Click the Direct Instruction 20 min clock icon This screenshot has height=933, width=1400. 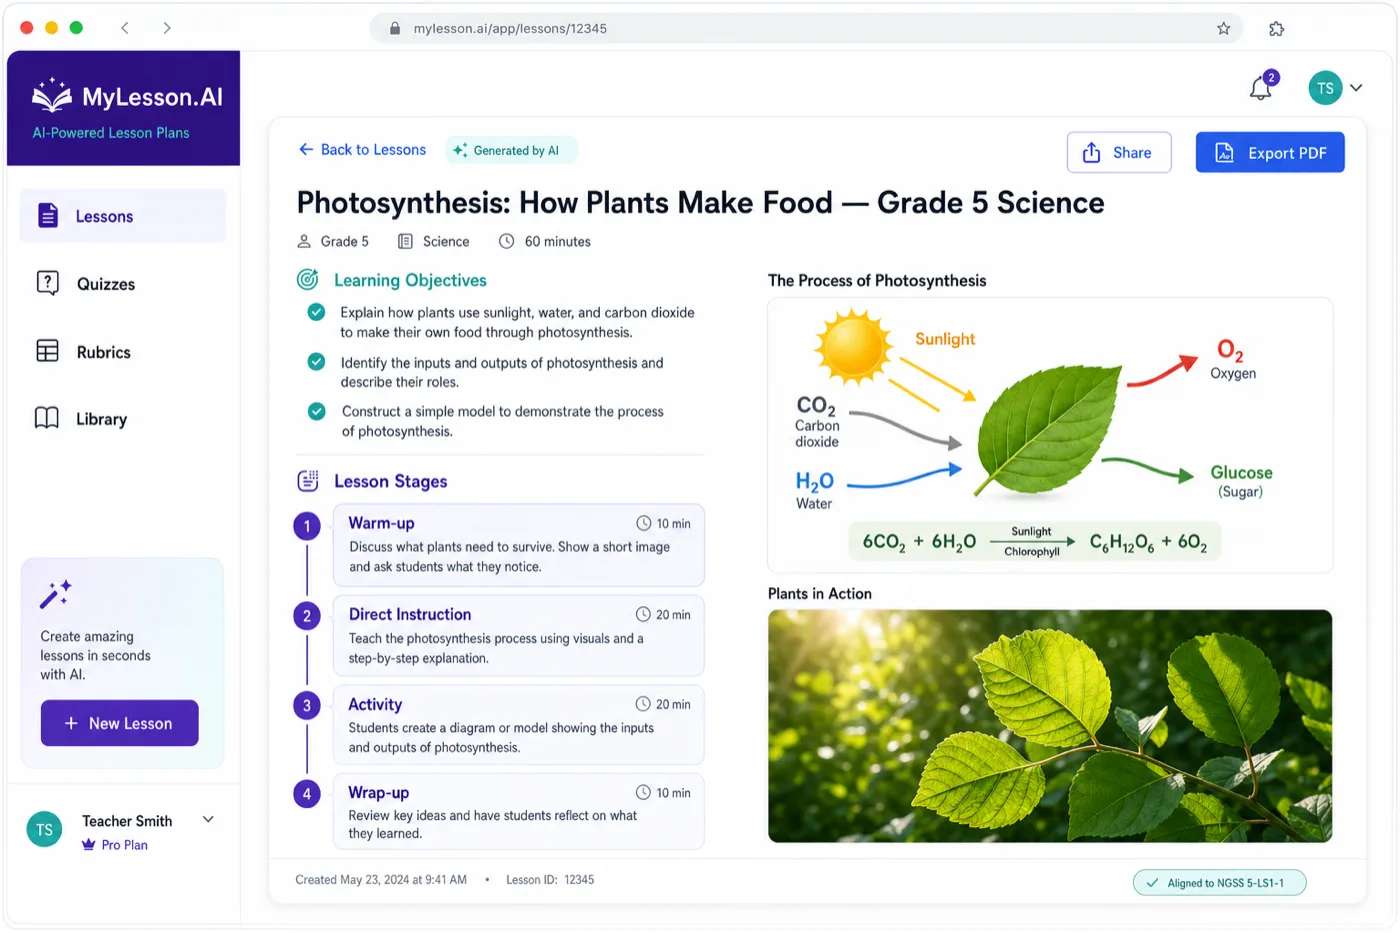point(643,614)
